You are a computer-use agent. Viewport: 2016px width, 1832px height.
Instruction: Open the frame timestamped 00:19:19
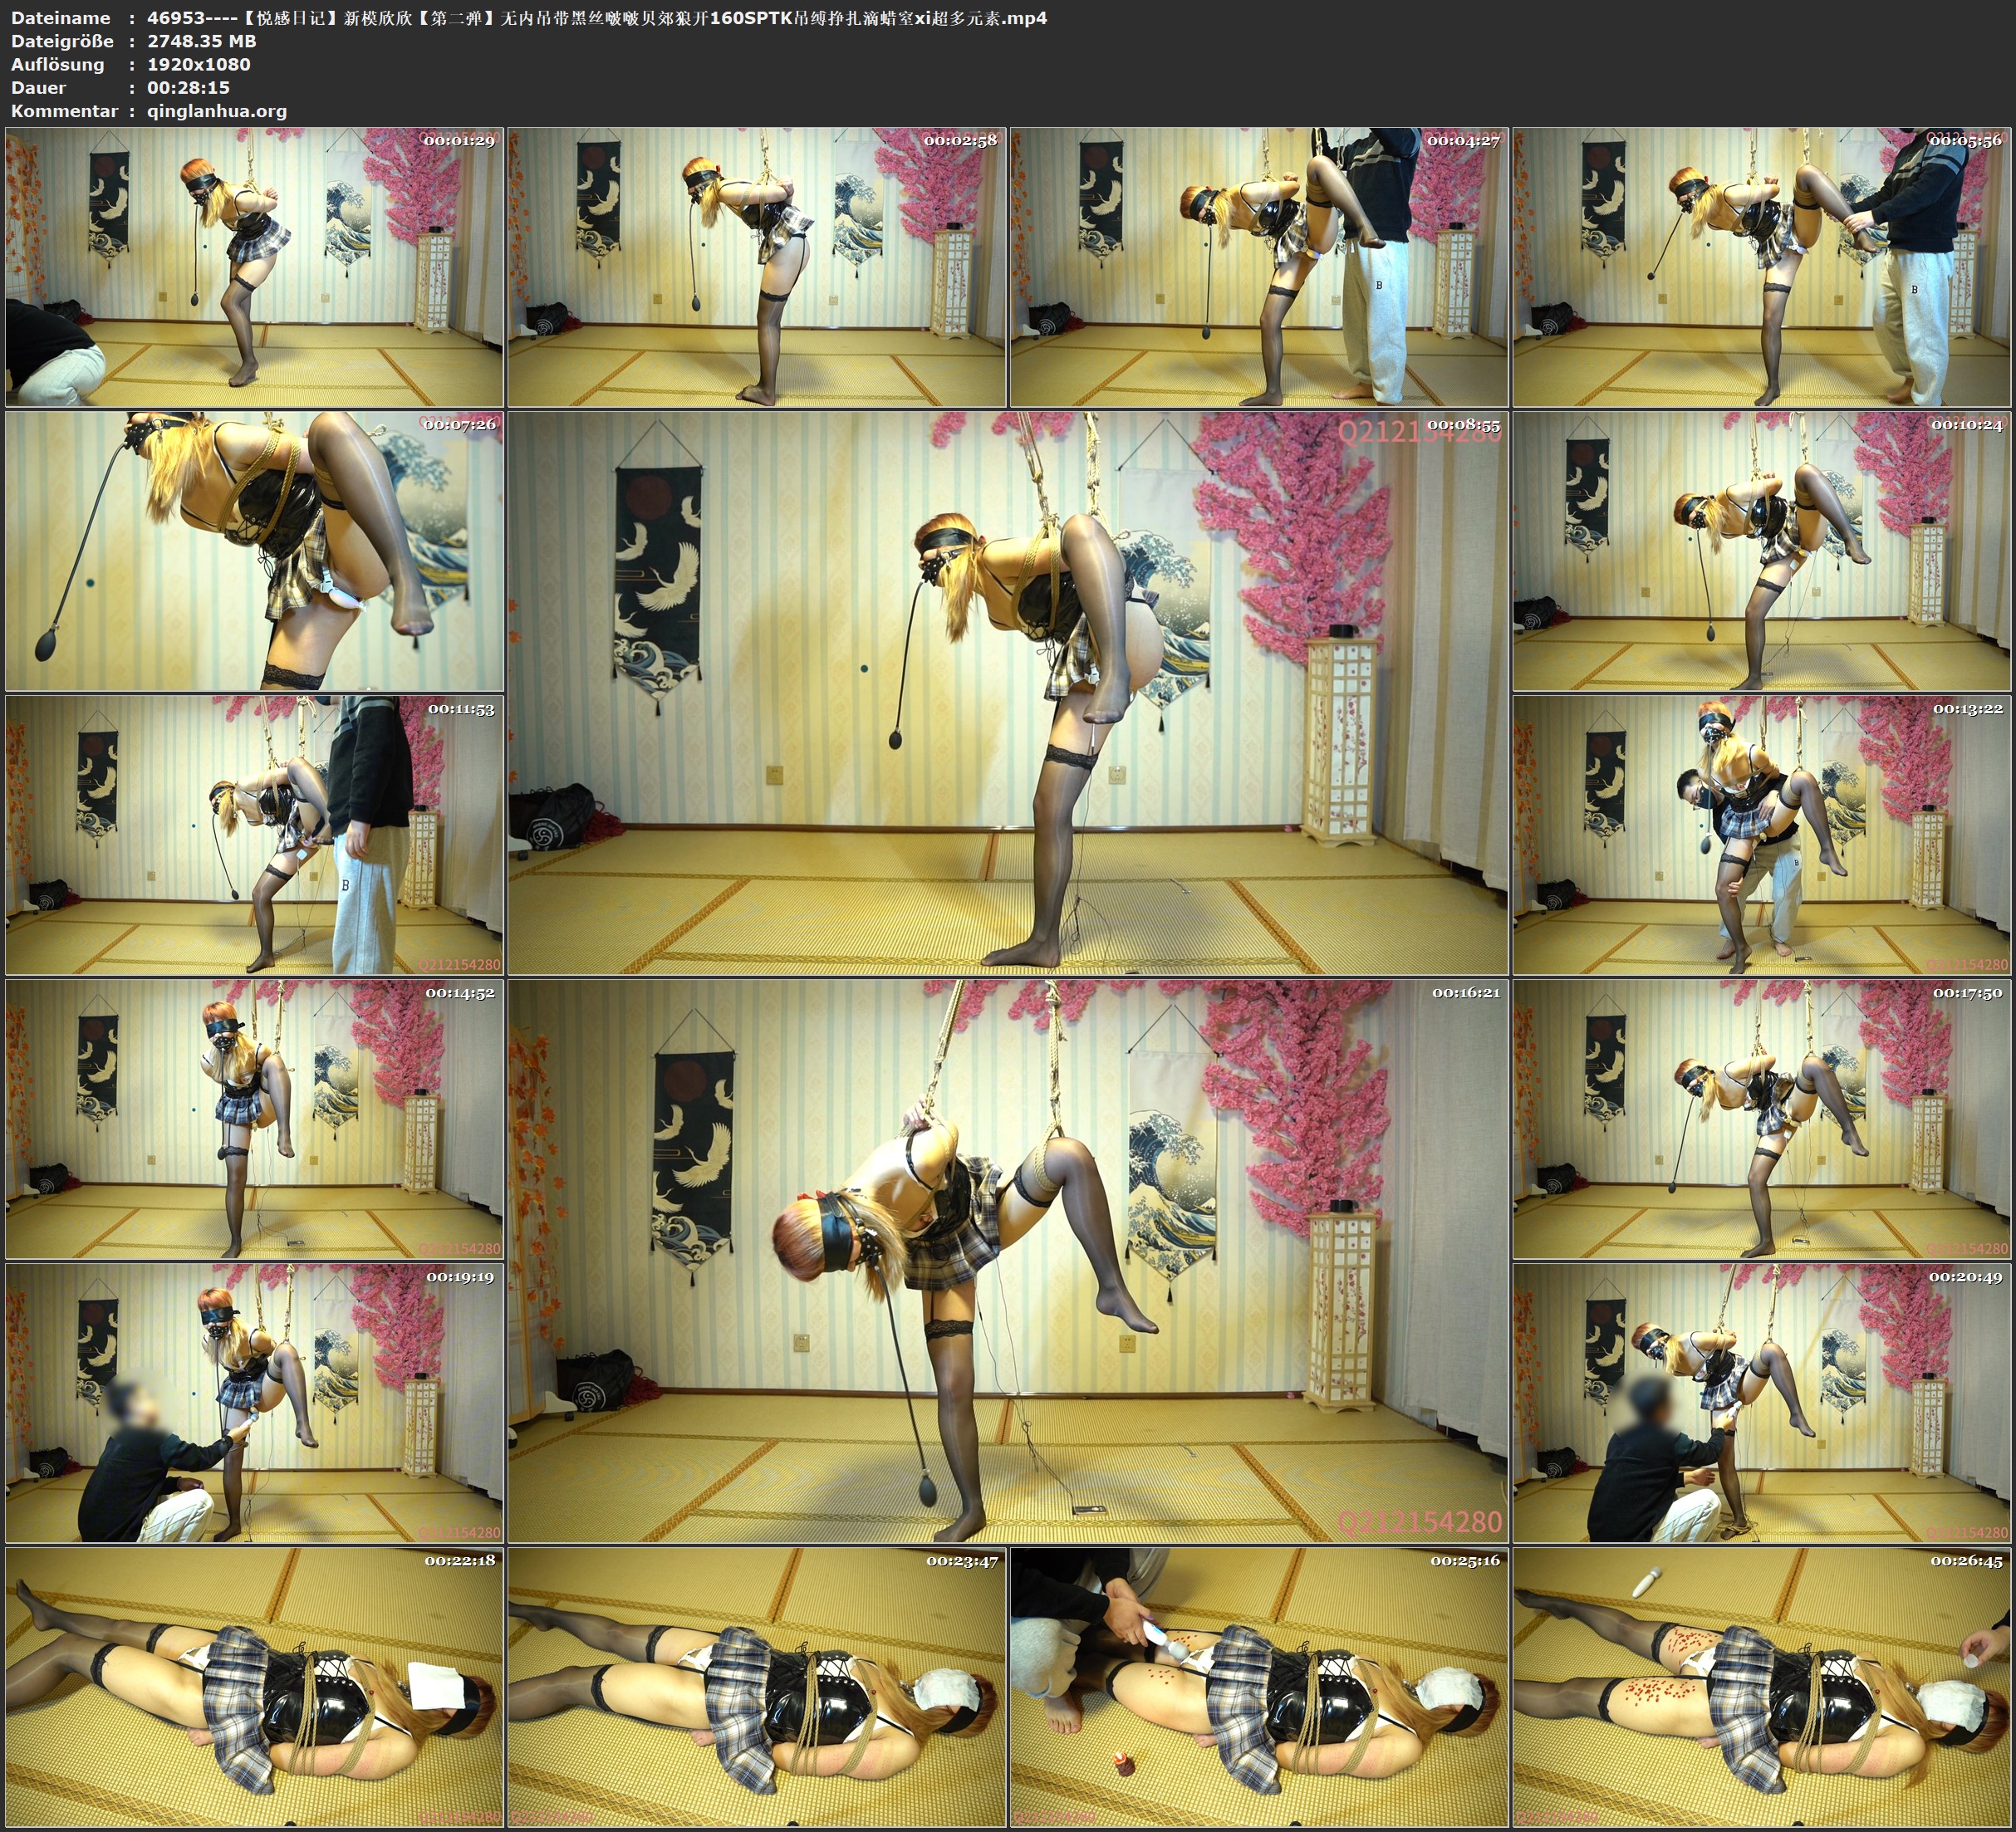(x=254, y=1403)
